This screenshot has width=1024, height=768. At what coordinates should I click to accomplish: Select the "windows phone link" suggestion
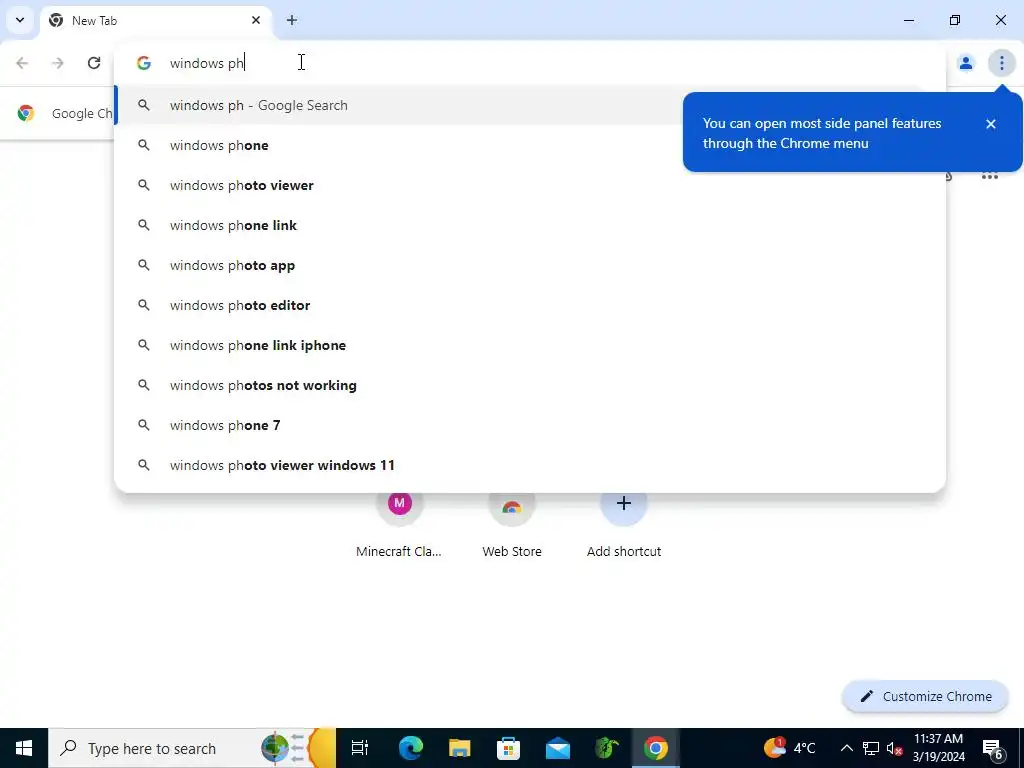click(x=530, y=225)
